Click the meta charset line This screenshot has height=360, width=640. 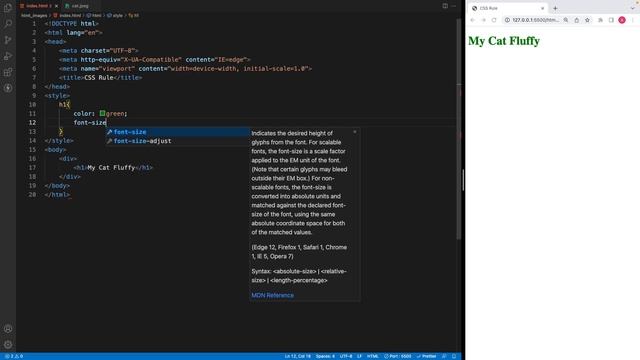tap(99, 51)
